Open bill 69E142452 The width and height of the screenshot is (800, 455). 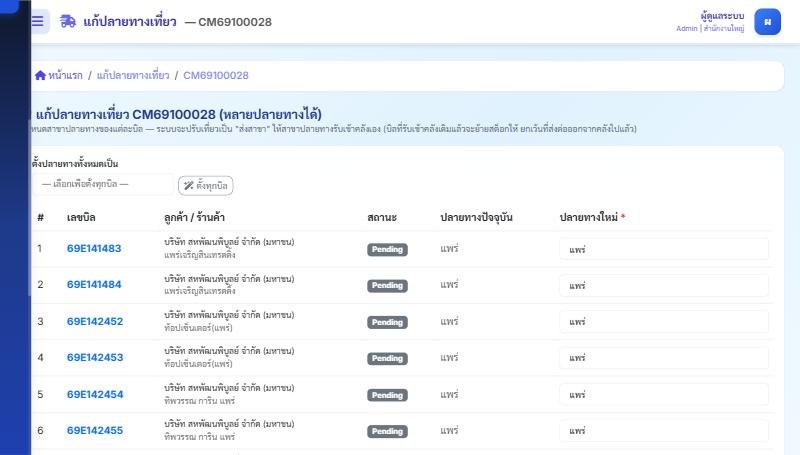95,321
